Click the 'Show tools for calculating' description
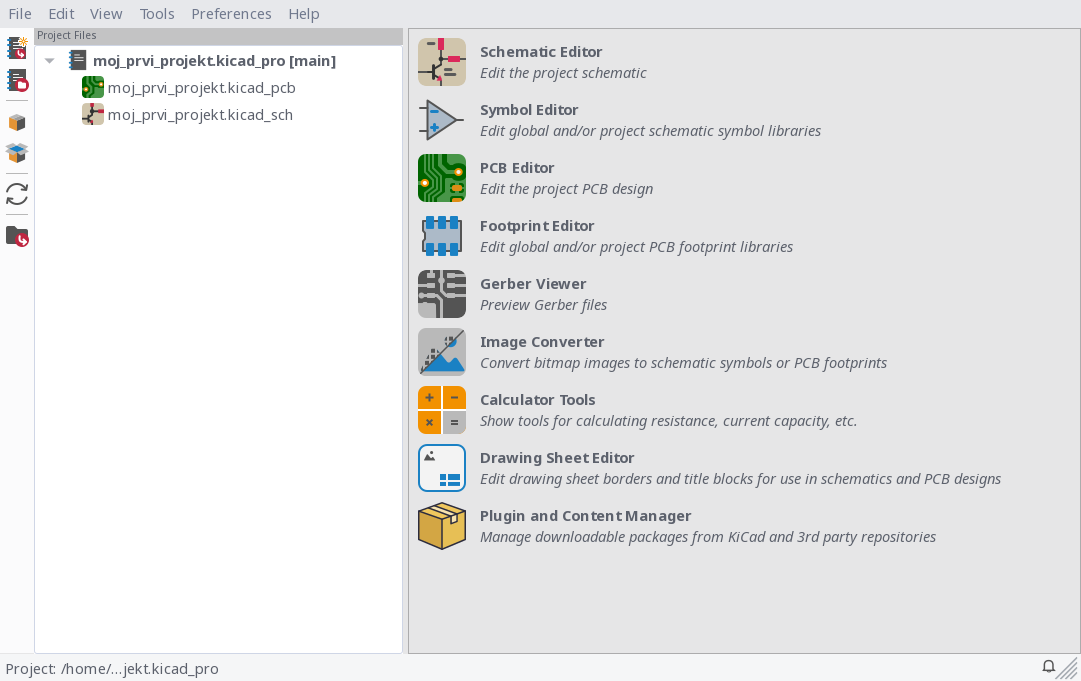This screenshot has height=681, width=1081. [669, 420]
